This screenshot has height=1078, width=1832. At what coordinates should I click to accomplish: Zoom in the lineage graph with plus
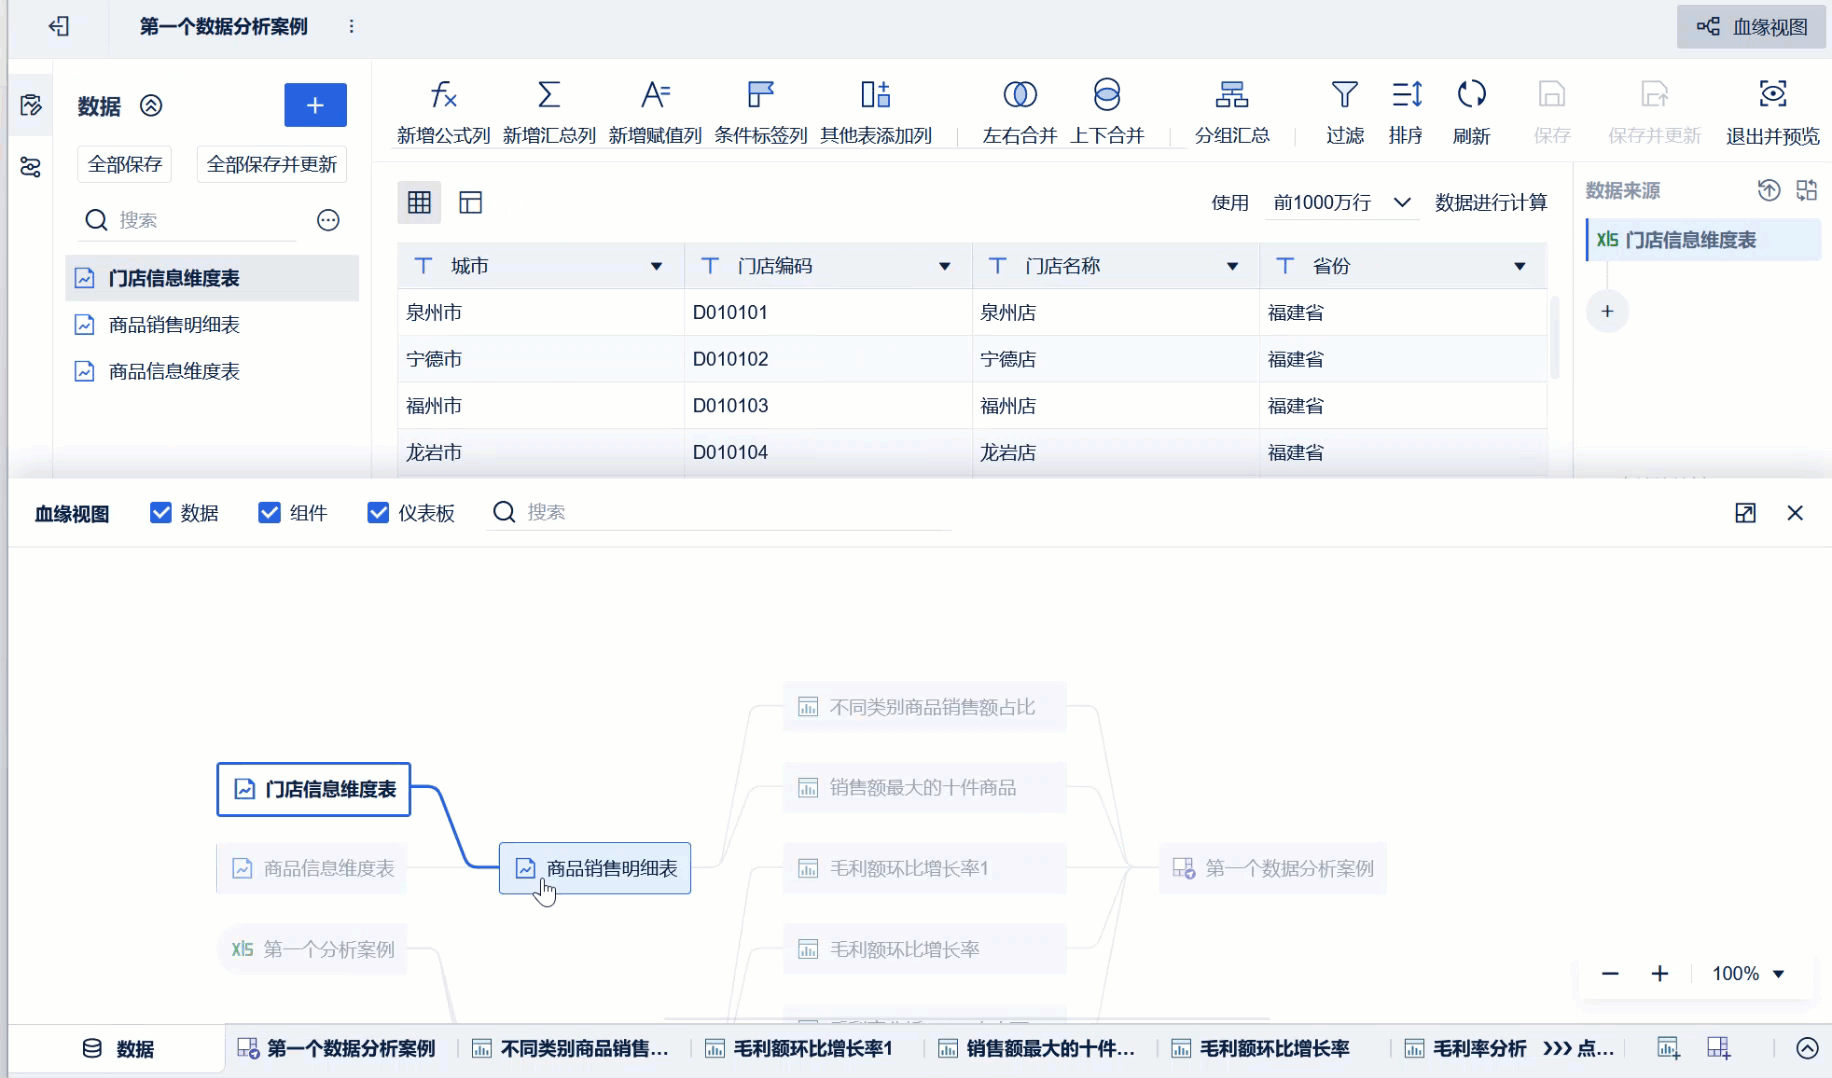pos(1660,974)
